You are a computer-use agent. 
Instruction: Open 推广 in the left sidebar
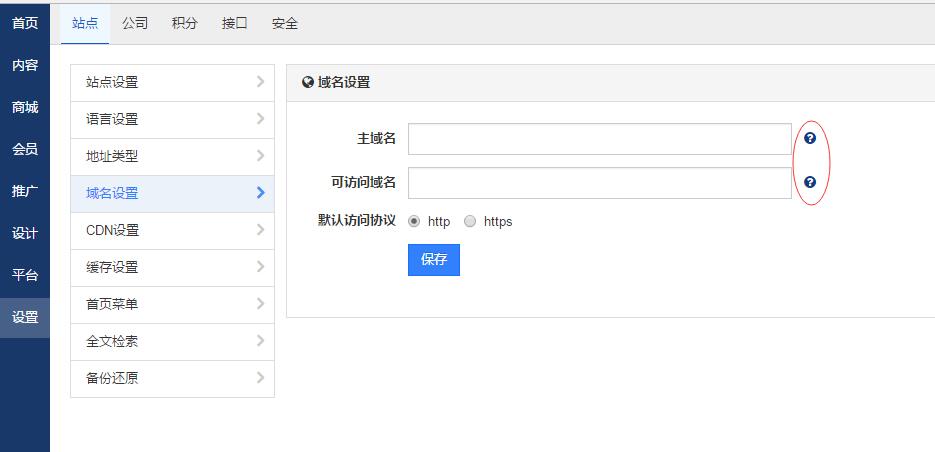tap(25, 191)
